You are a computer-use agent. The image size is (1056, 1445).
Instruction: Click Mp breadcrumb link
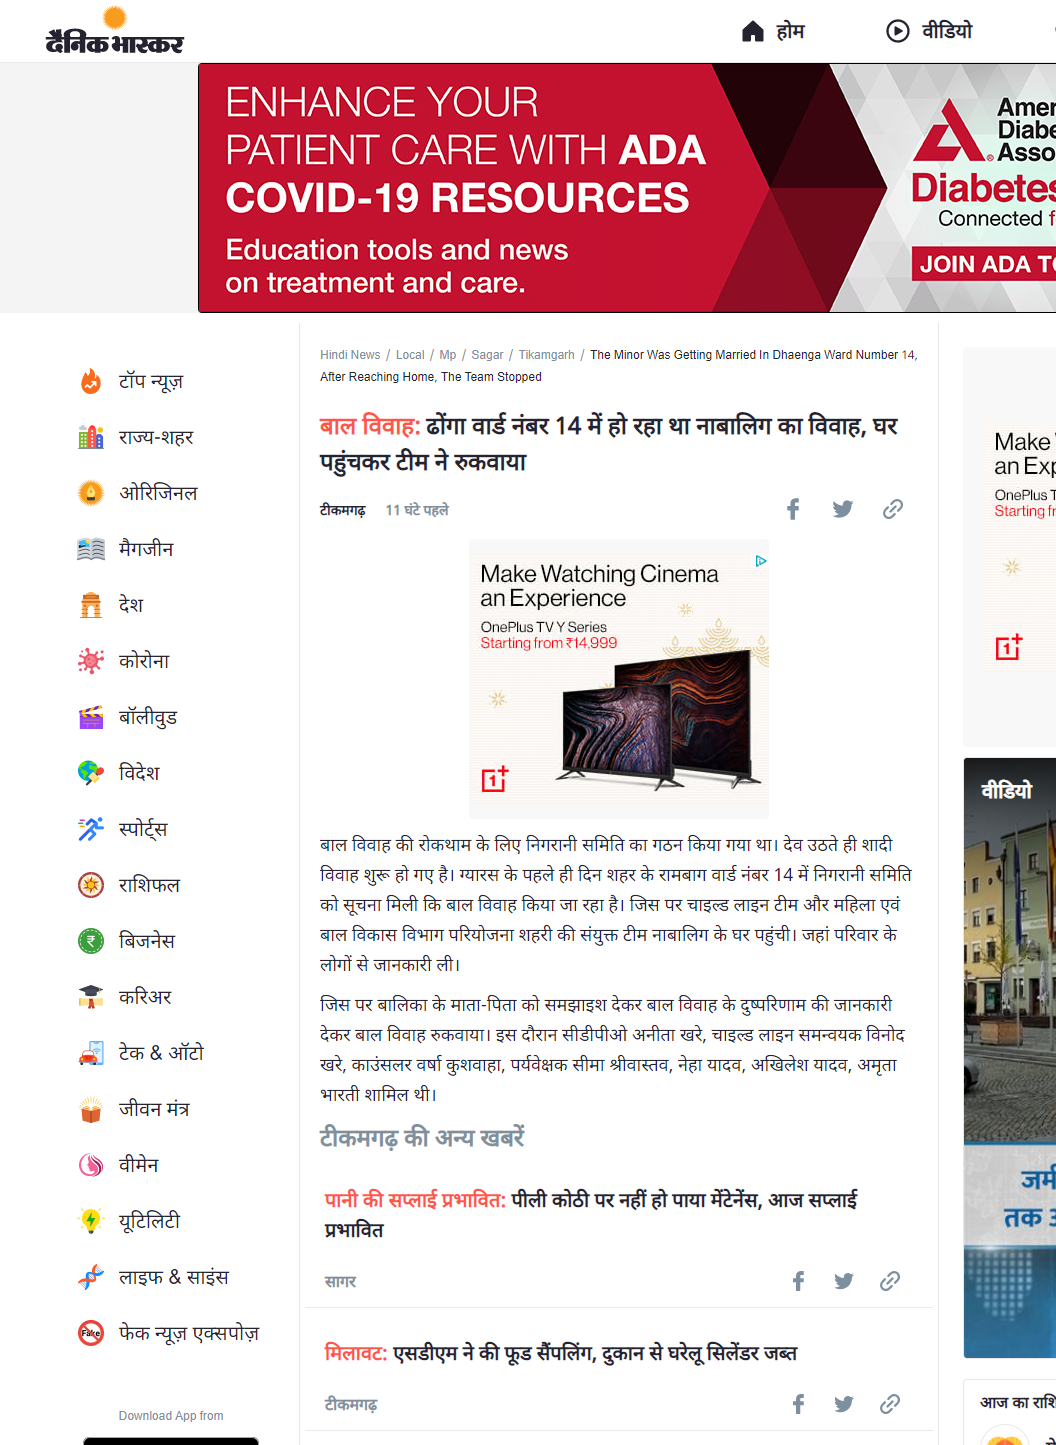pos(448,355)
